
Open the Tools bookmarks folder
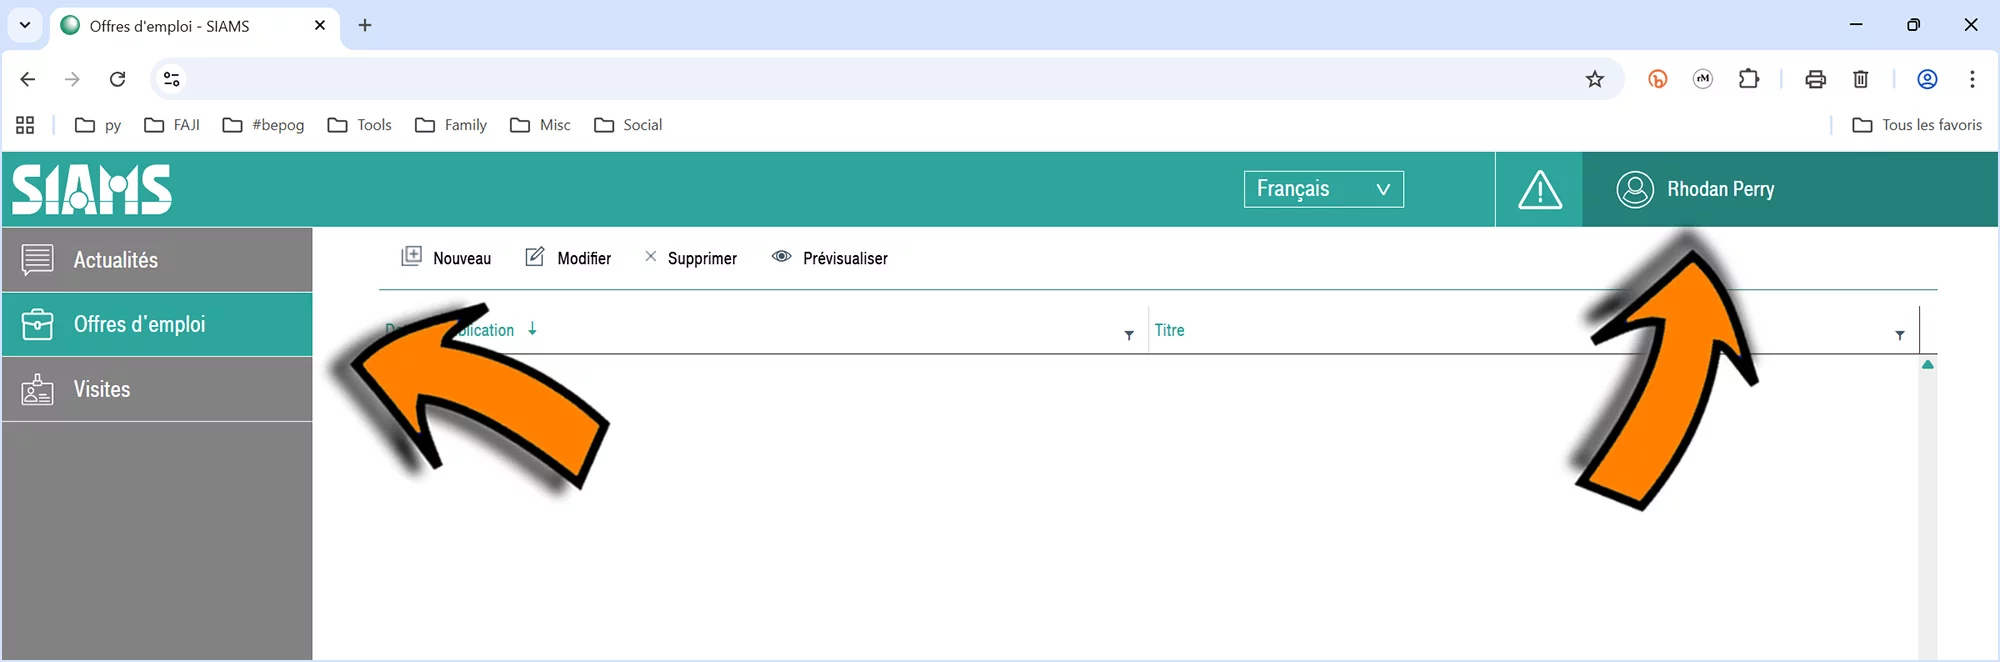point(360,125)
